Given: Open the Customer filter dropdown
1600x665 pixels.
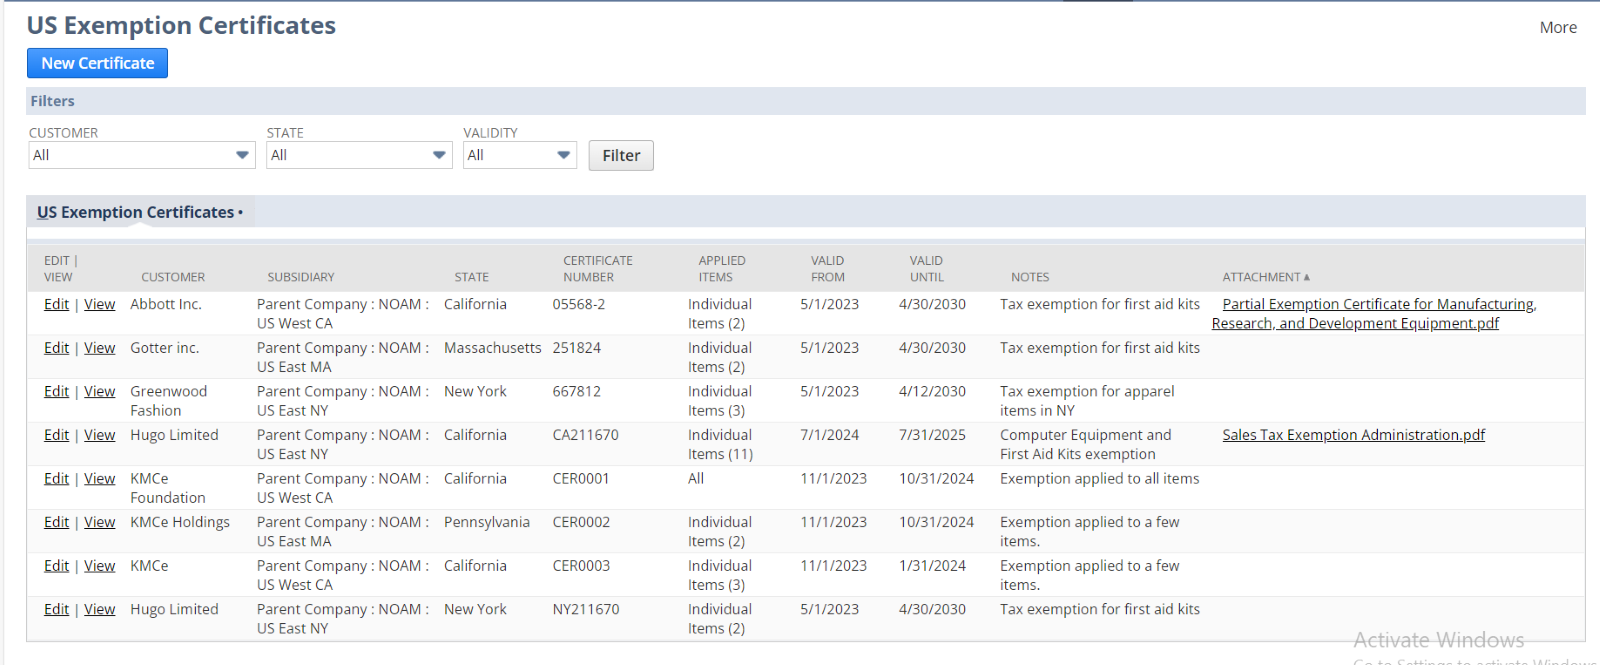Looking at the screenshot, I should (141, 155).
